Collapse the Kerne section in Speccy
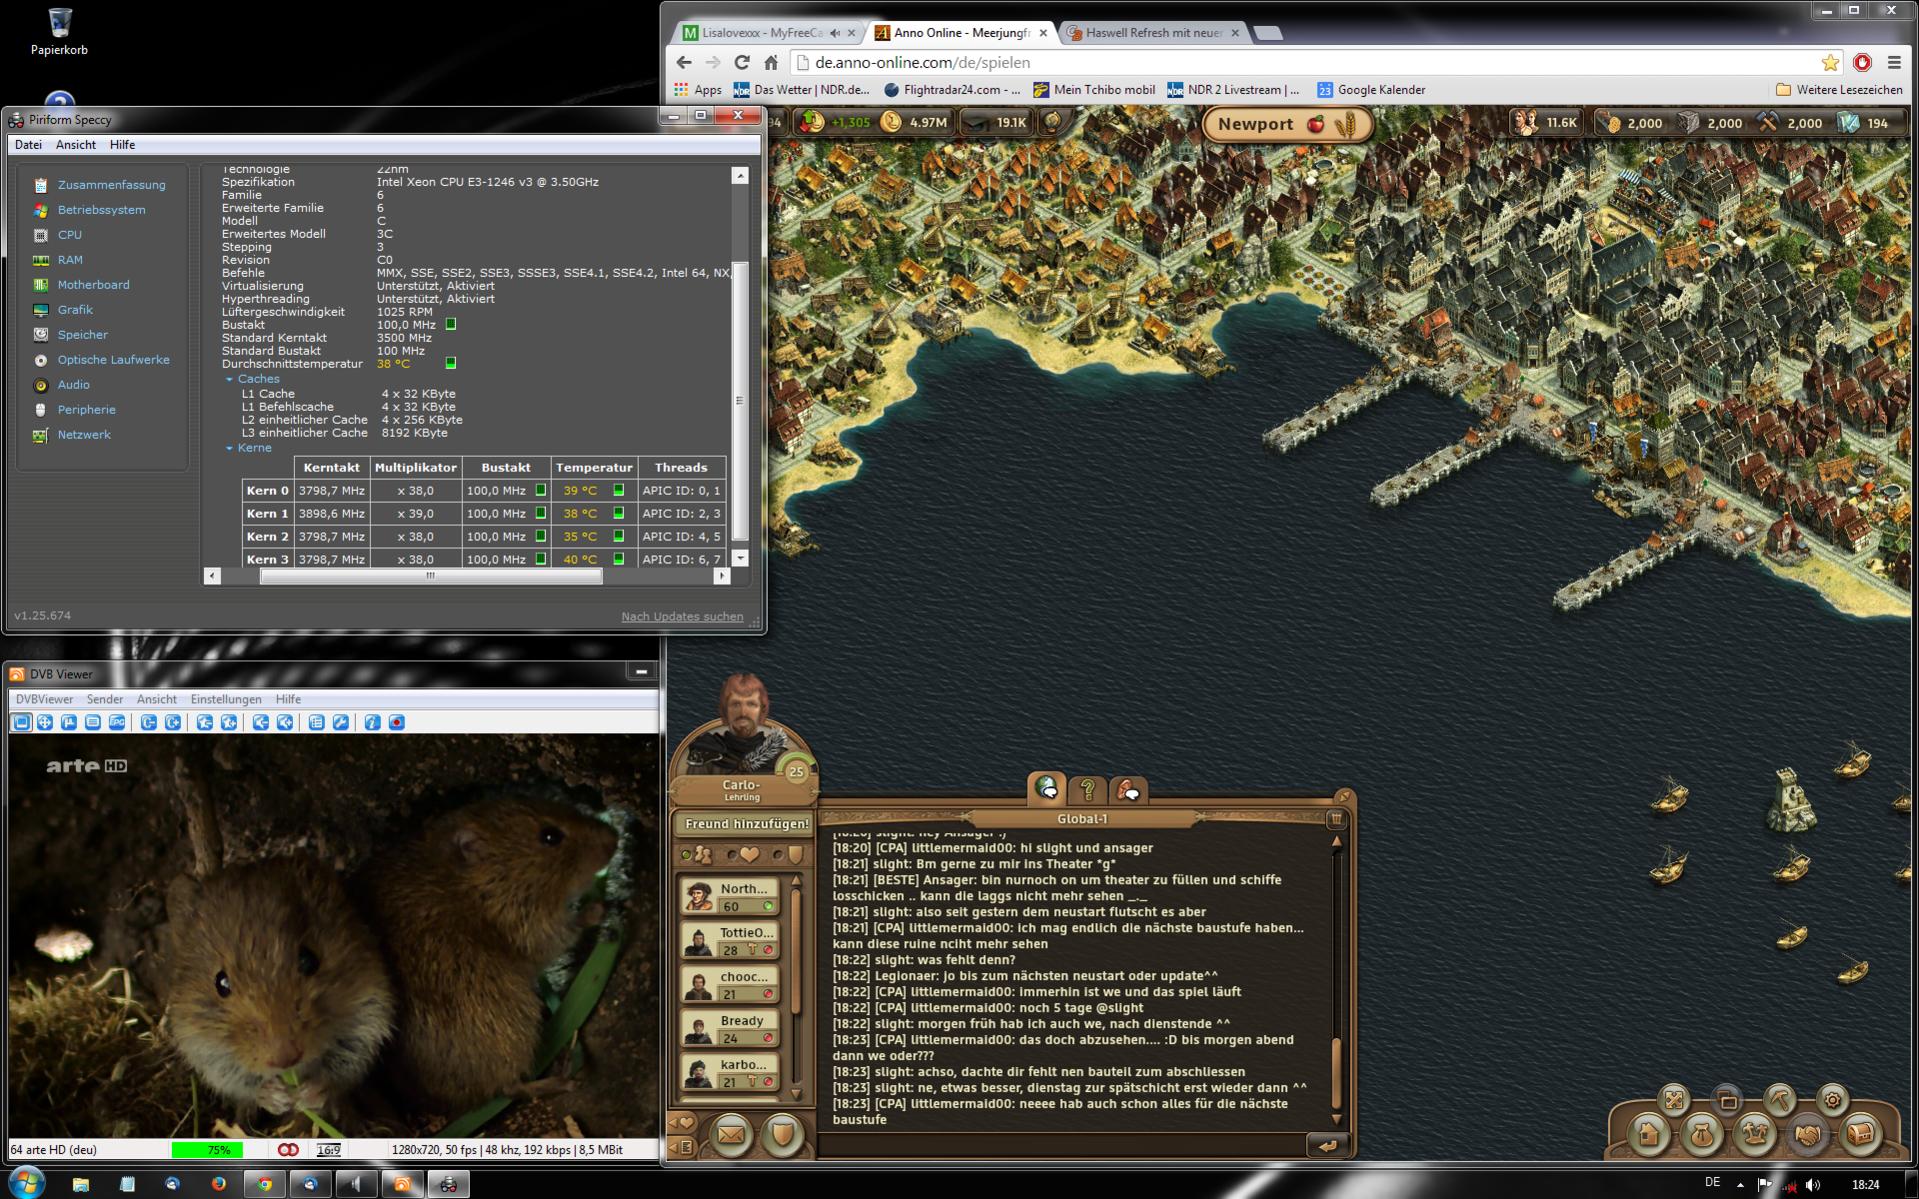1919x1199 pixels. [x=229, y=448]
